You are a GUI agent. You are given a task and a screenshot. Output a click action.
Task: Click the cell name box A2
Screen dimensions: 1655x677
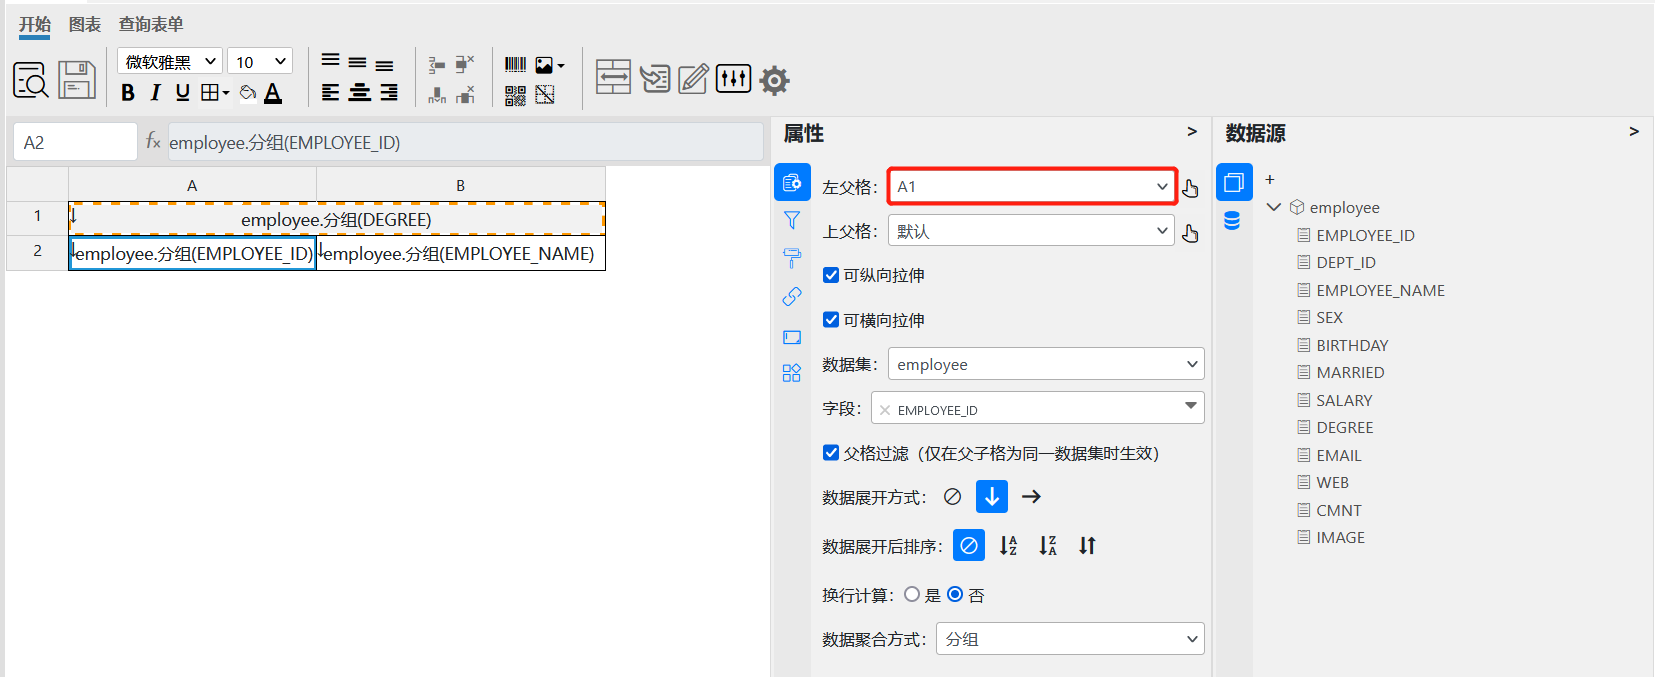point(75,142)
